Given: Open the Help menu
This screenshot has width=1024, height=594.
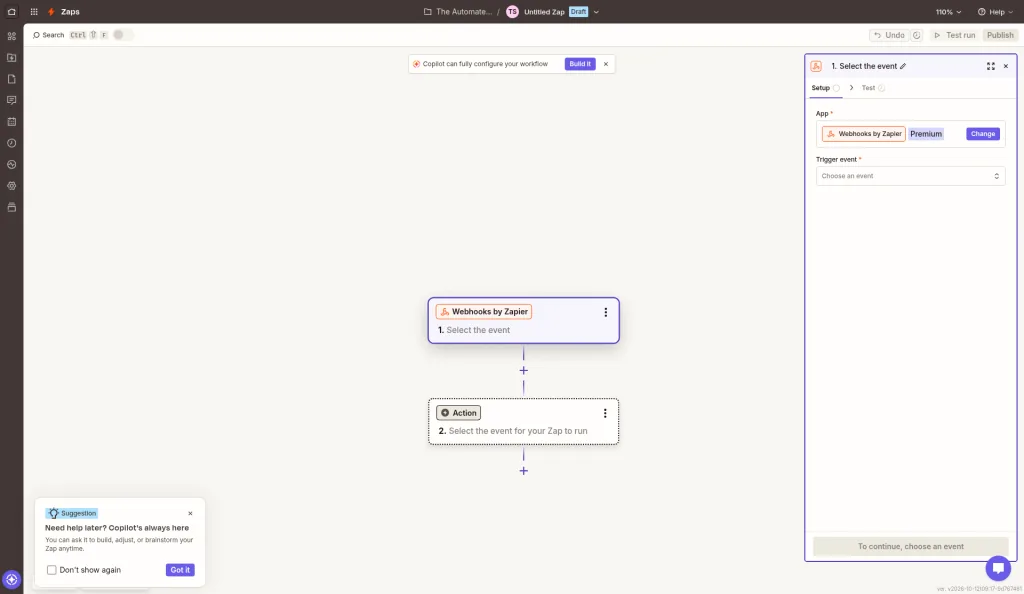Looking at the screenshot, I should [x=996, y=12].
